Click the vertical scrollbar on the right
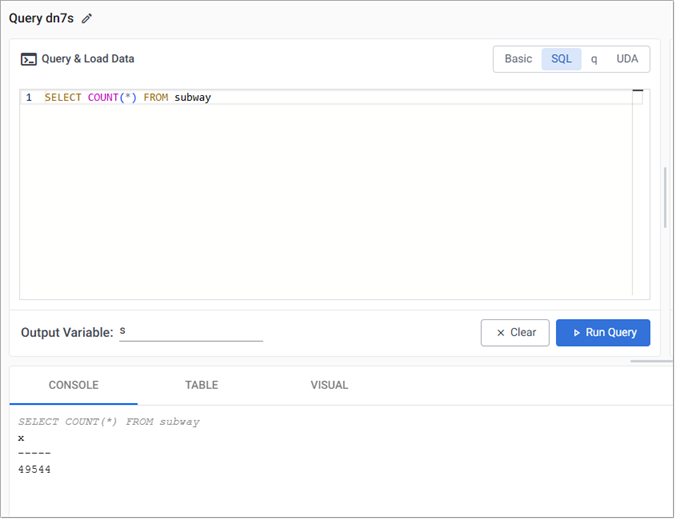The height and width of the screenshot is (520, 676). pos(664,196)
